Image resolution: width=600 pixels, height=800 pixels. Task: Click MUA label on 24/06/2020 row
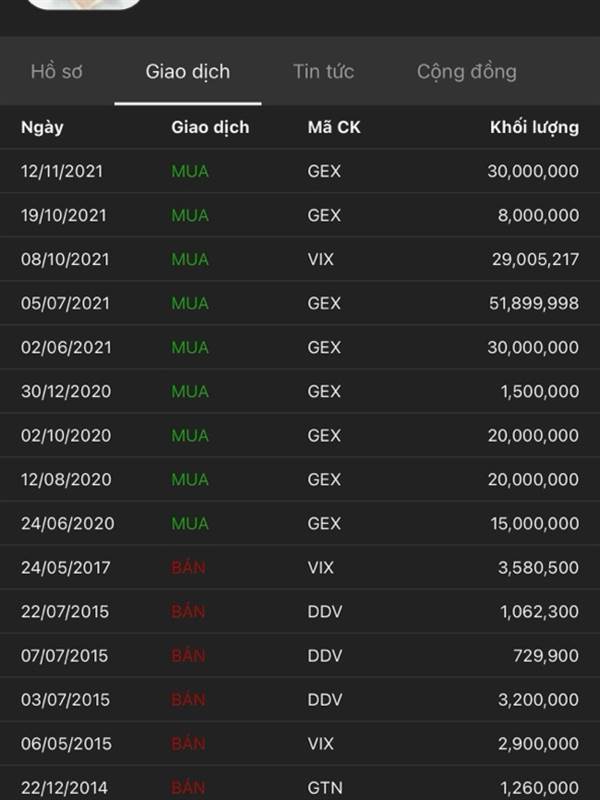[190, 523]
